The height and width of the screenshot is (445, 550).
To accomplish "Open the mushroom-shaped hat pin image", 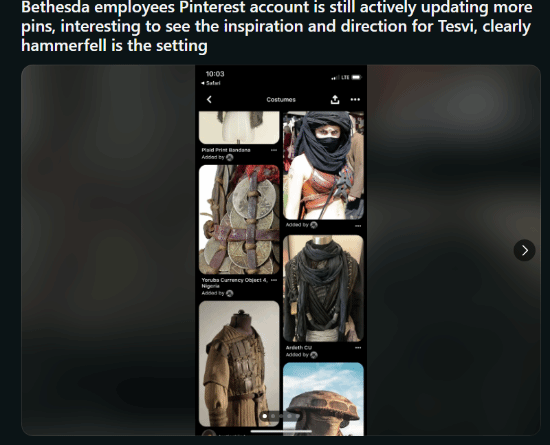I will tap(323, 399).
